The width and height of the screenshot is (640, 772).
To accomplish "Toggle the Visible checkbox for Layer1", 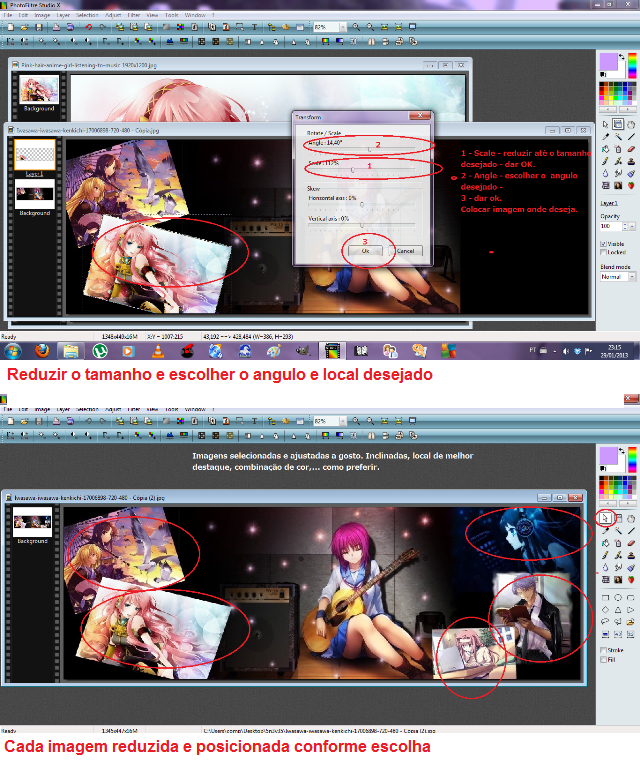I will click(603, 244).
